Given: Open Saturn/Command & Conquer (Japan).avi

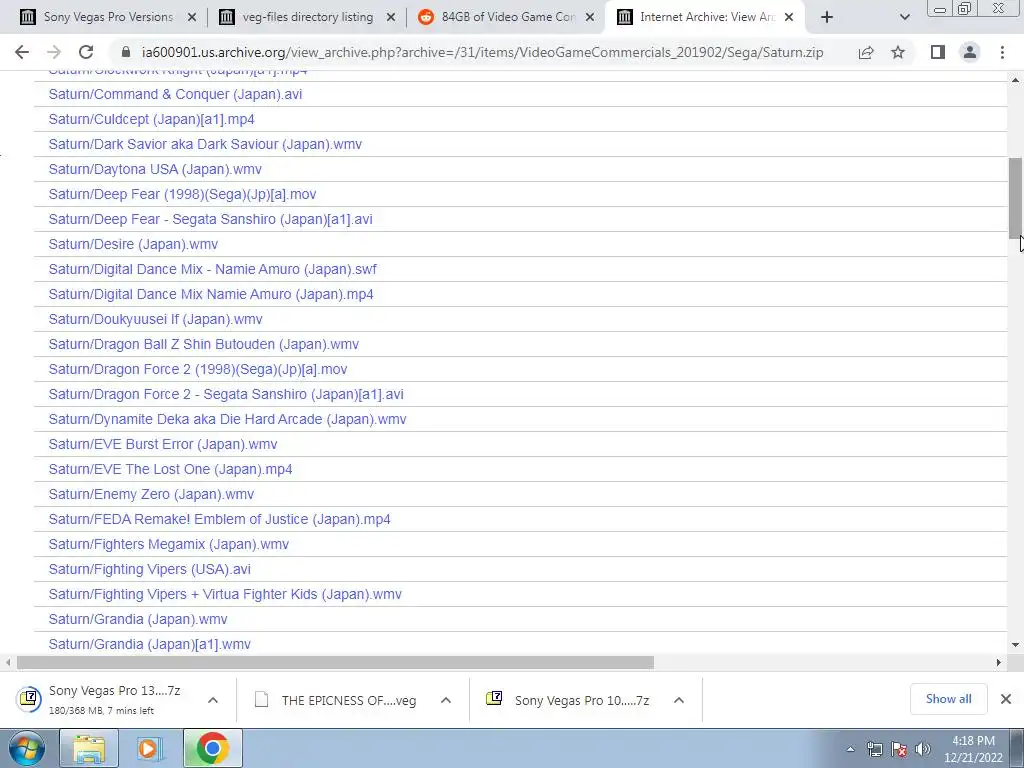Looking at the screenshot, I should pos(175,94).
